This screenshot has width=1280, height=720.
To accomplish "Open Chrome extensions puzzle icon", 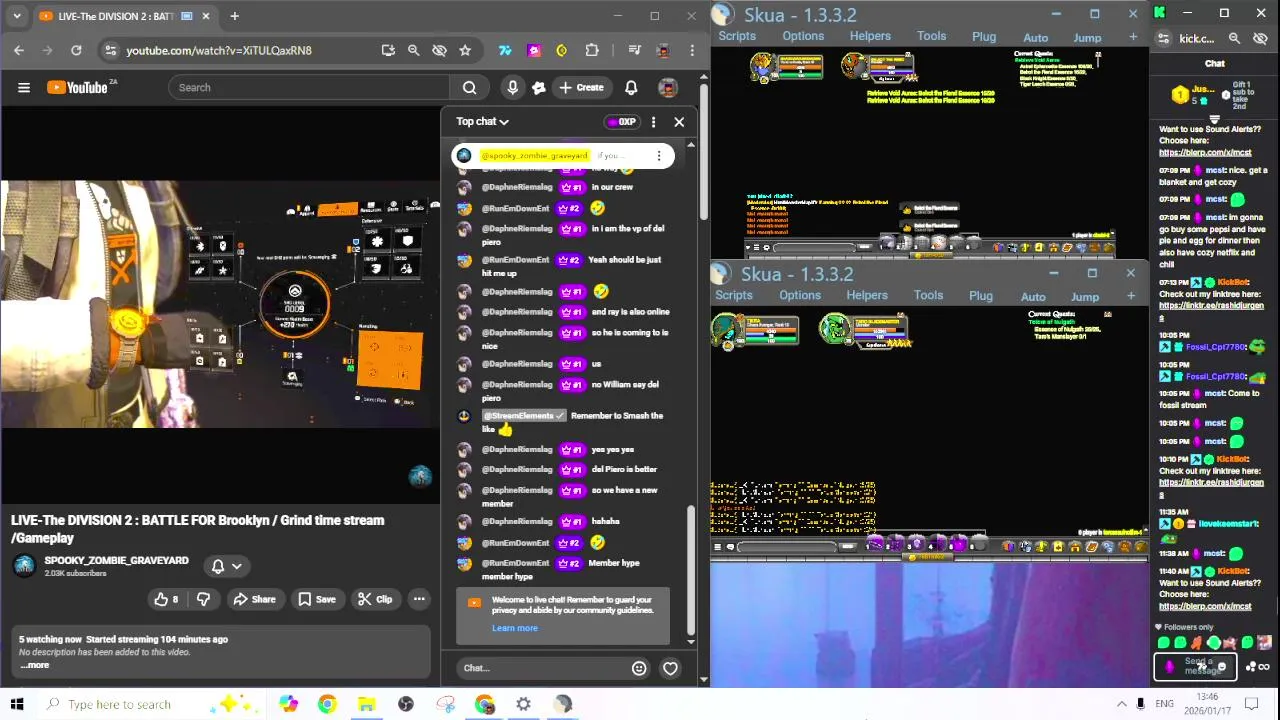I will click(592, 50).
